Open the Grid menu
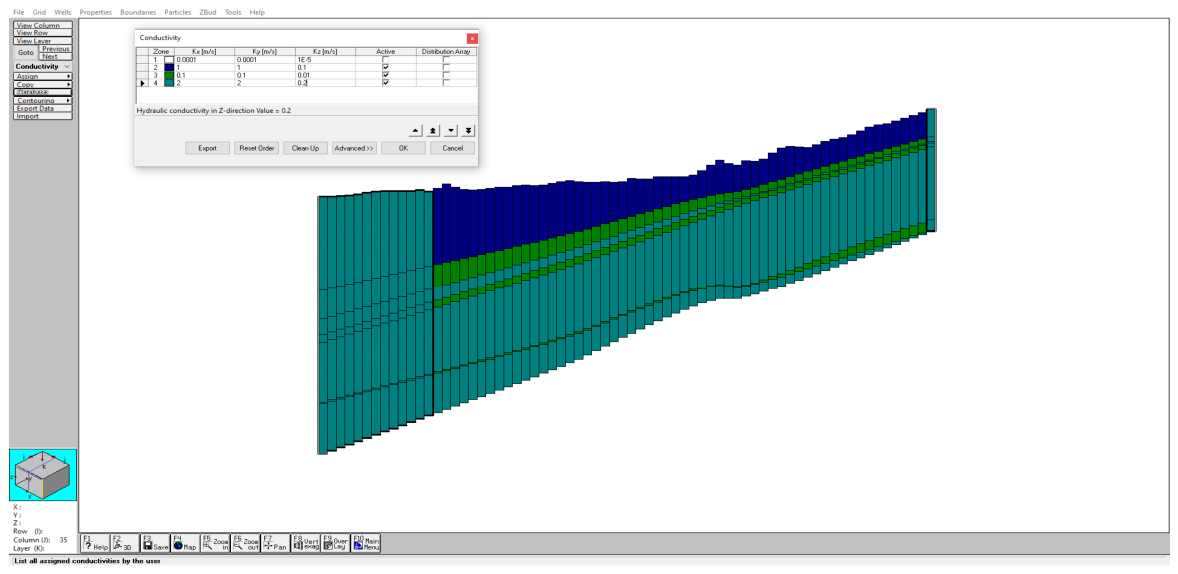Viewport: 1178px width, 574px height. [39, 13]
